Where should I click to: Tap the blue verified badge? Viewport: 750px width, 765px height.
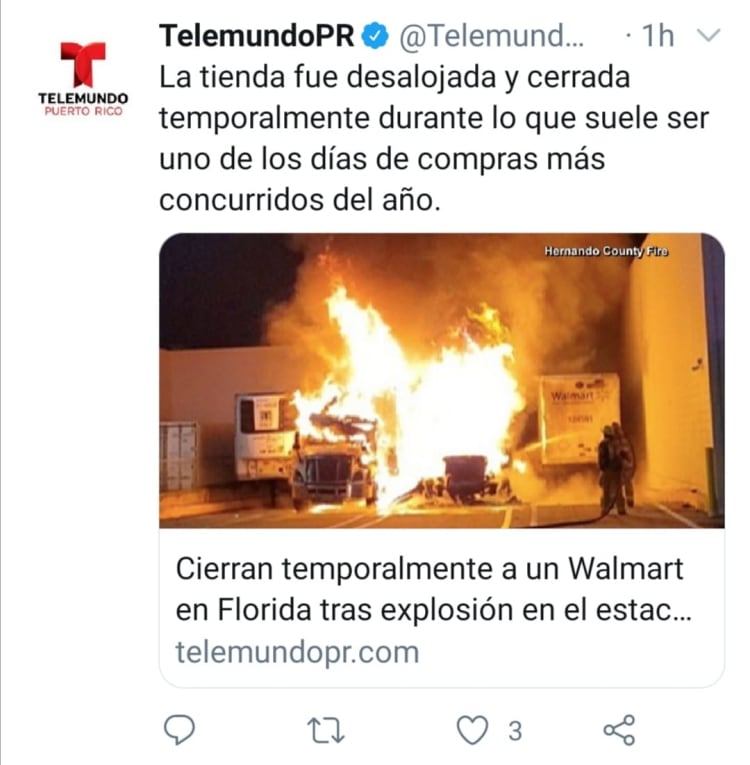tap(375, 36)
